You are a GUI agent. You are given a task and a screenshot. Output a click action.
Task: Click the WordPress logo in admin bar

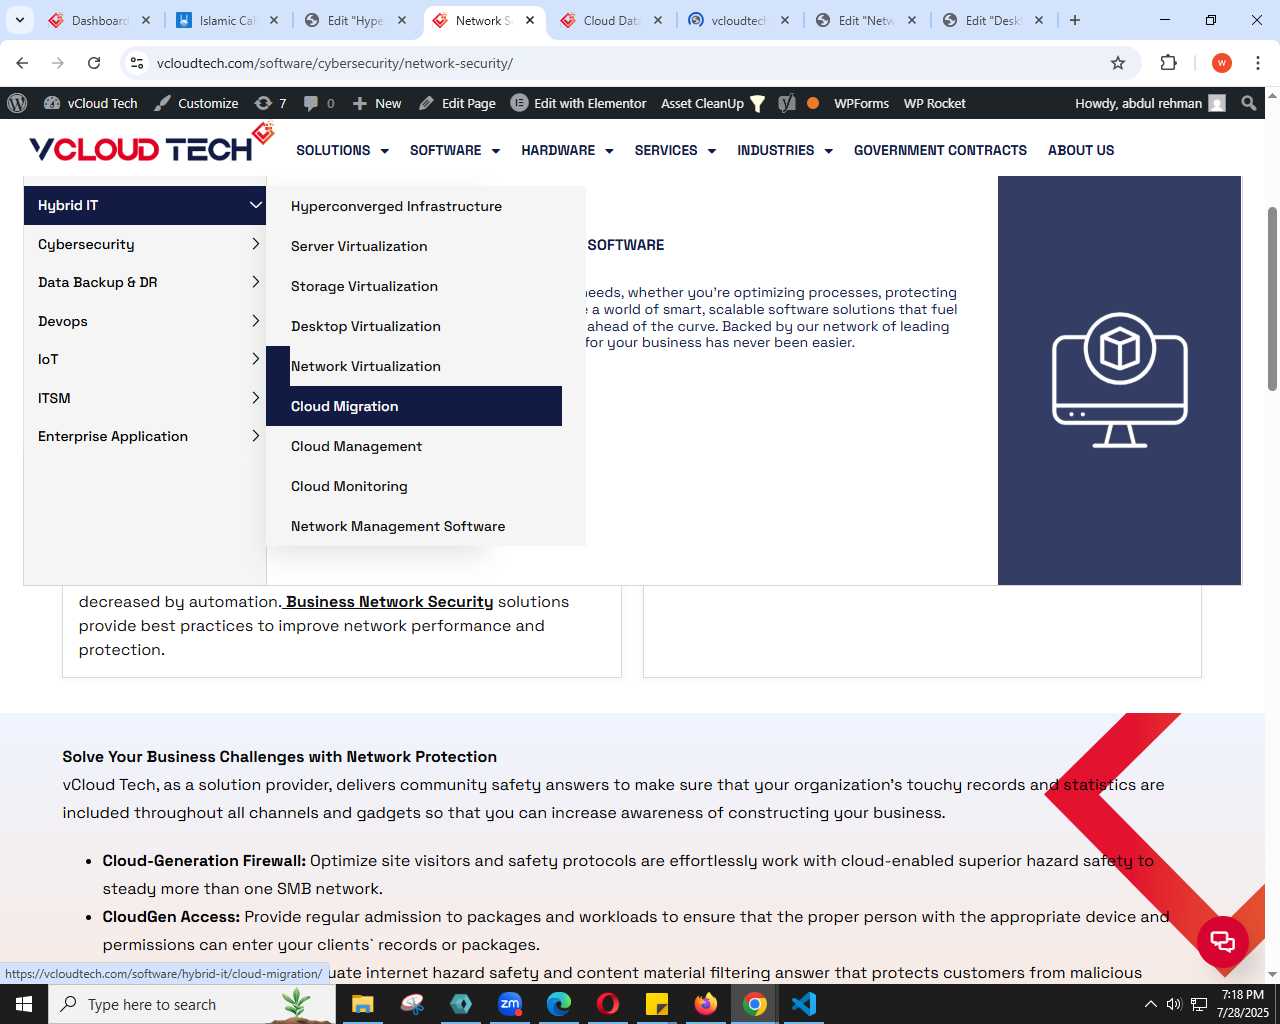tap(17, 103)
